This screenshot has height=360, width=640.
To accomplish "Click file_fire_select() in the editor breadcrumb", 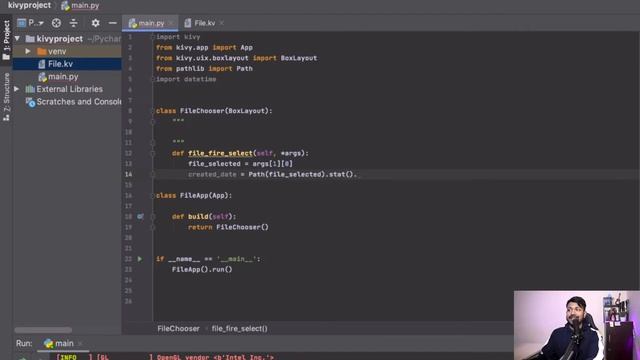I will tap(240, 329).
